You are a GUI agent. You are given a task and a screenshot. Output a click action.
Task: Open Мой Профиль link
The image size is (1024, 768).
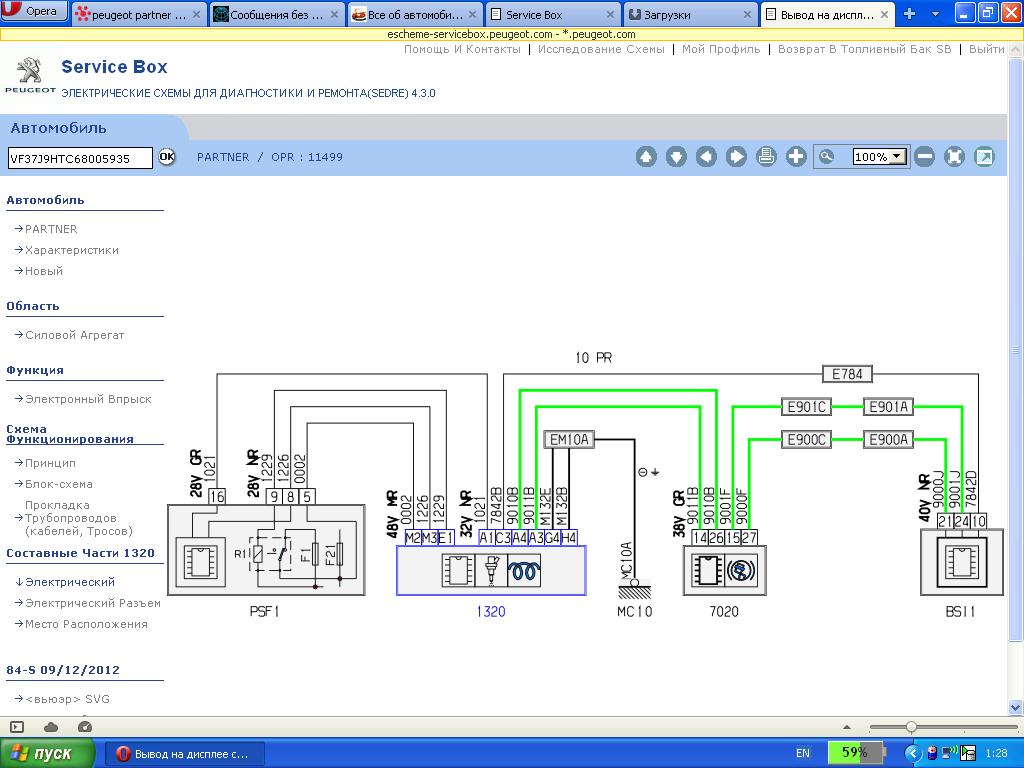pos(721,49)
